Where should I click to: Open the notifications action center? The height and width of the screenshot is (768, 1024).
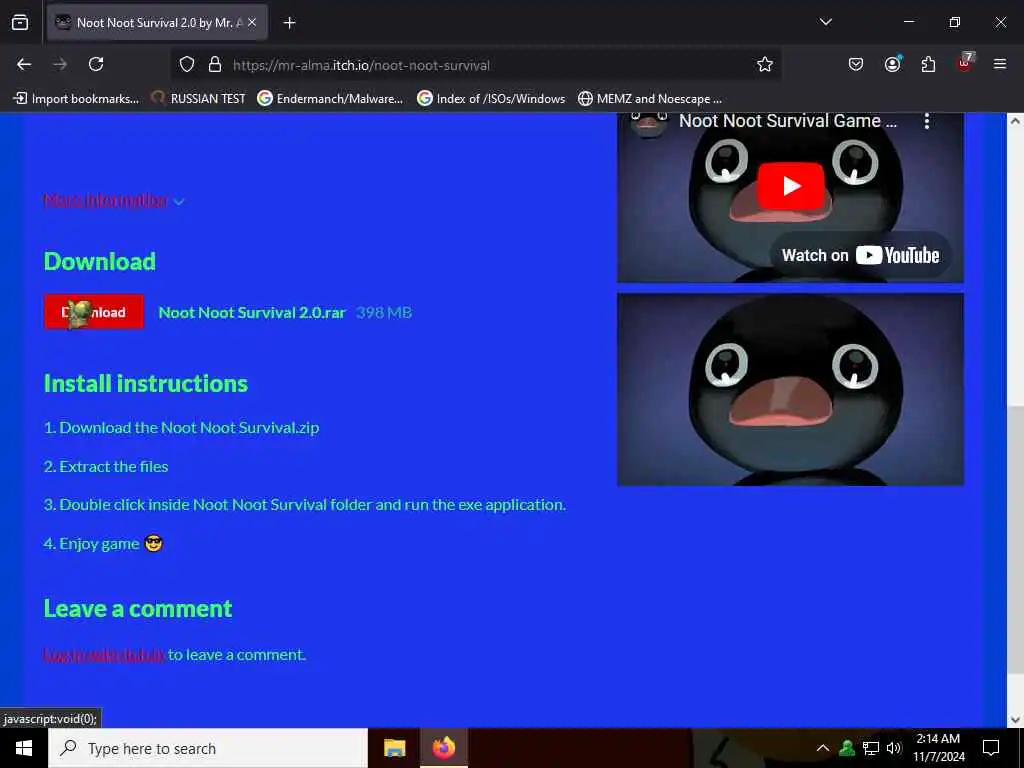point(991,748)
